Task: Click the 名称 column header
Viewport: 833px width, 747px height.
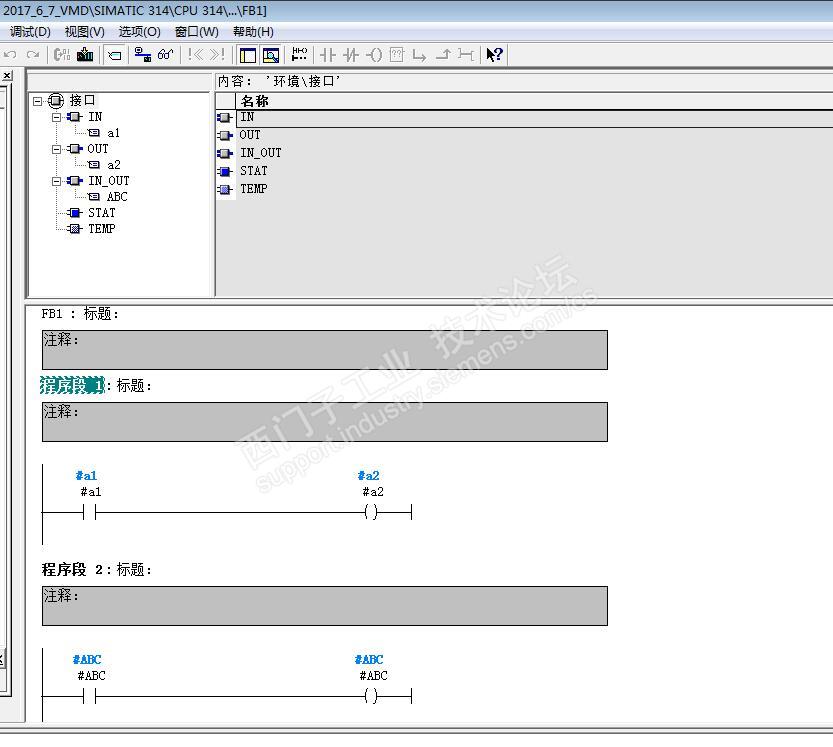Action: coord(534,101)
